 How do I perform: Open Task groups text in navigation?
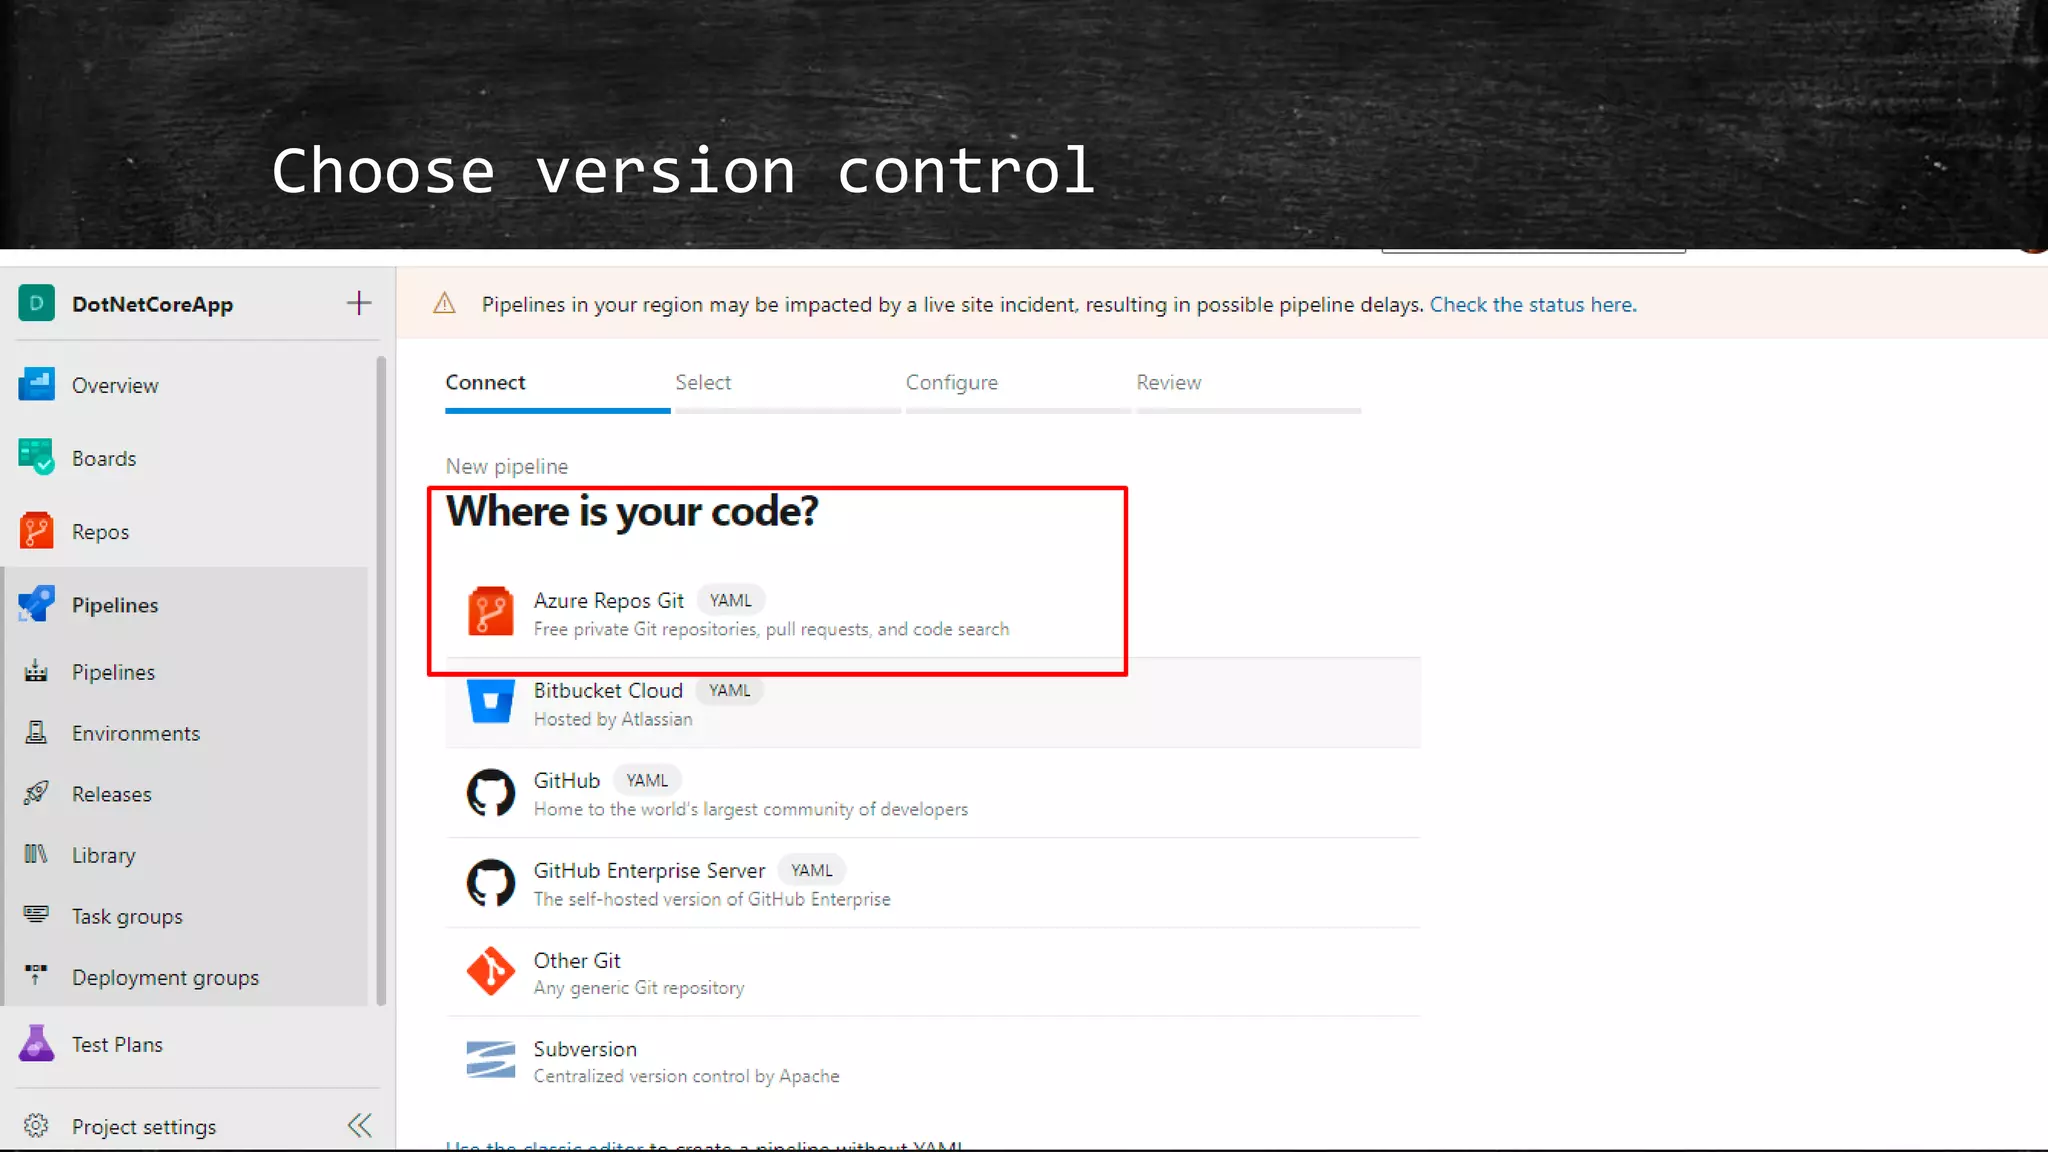[x=127, y=916]
